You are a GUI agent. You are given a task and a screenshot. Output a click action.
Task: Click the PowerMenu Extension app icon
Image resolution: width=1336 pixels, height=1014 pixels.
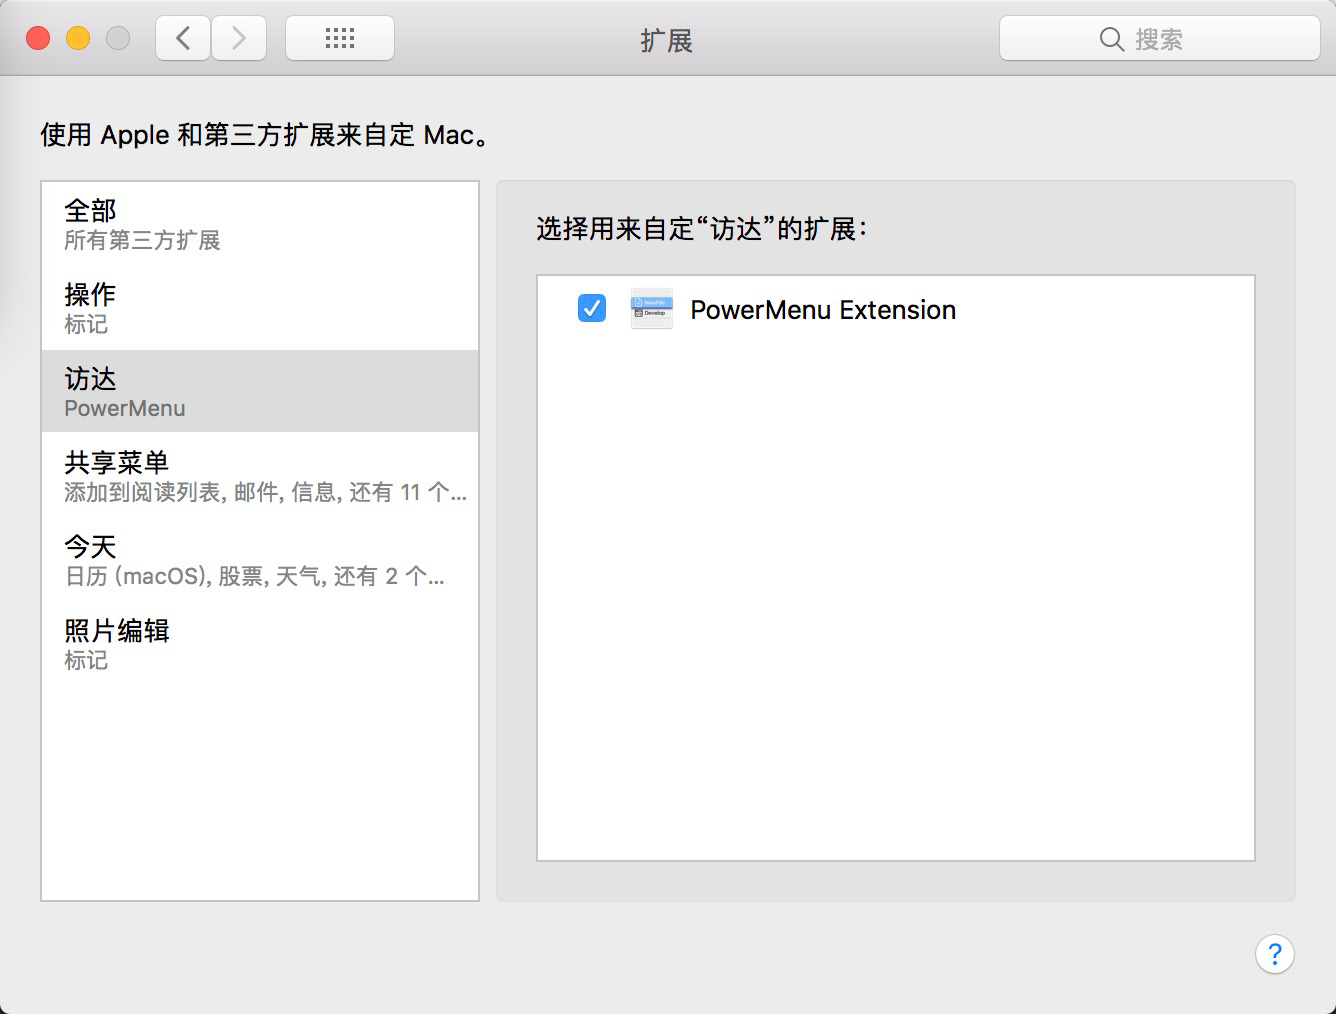coord(652,309)
